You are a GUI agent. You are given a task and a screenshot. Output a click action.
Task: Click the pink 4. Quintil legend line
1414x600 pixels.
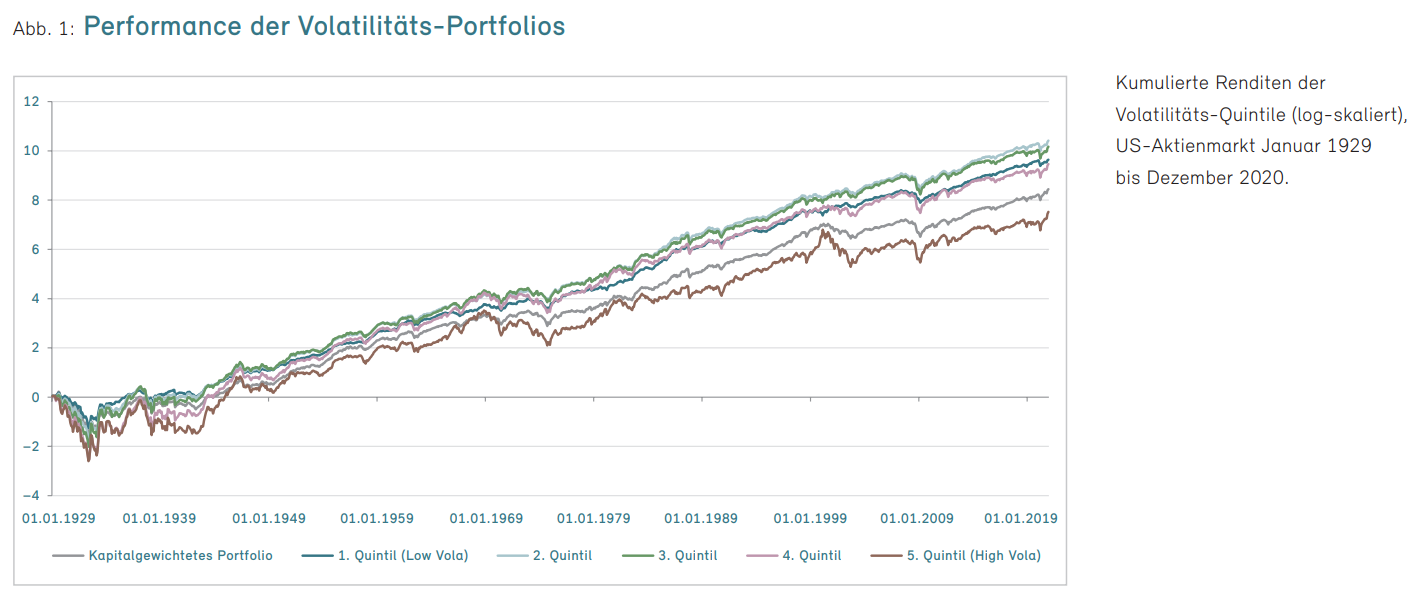(761, 555)
